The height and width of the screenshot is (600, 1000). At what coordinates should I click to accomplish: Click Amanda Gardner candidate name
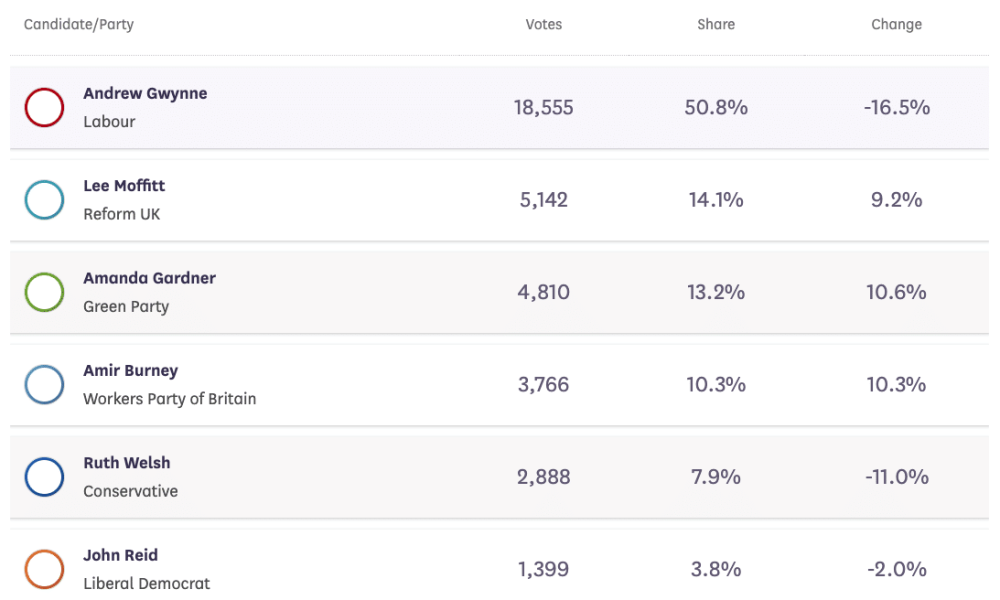(149, 278)
